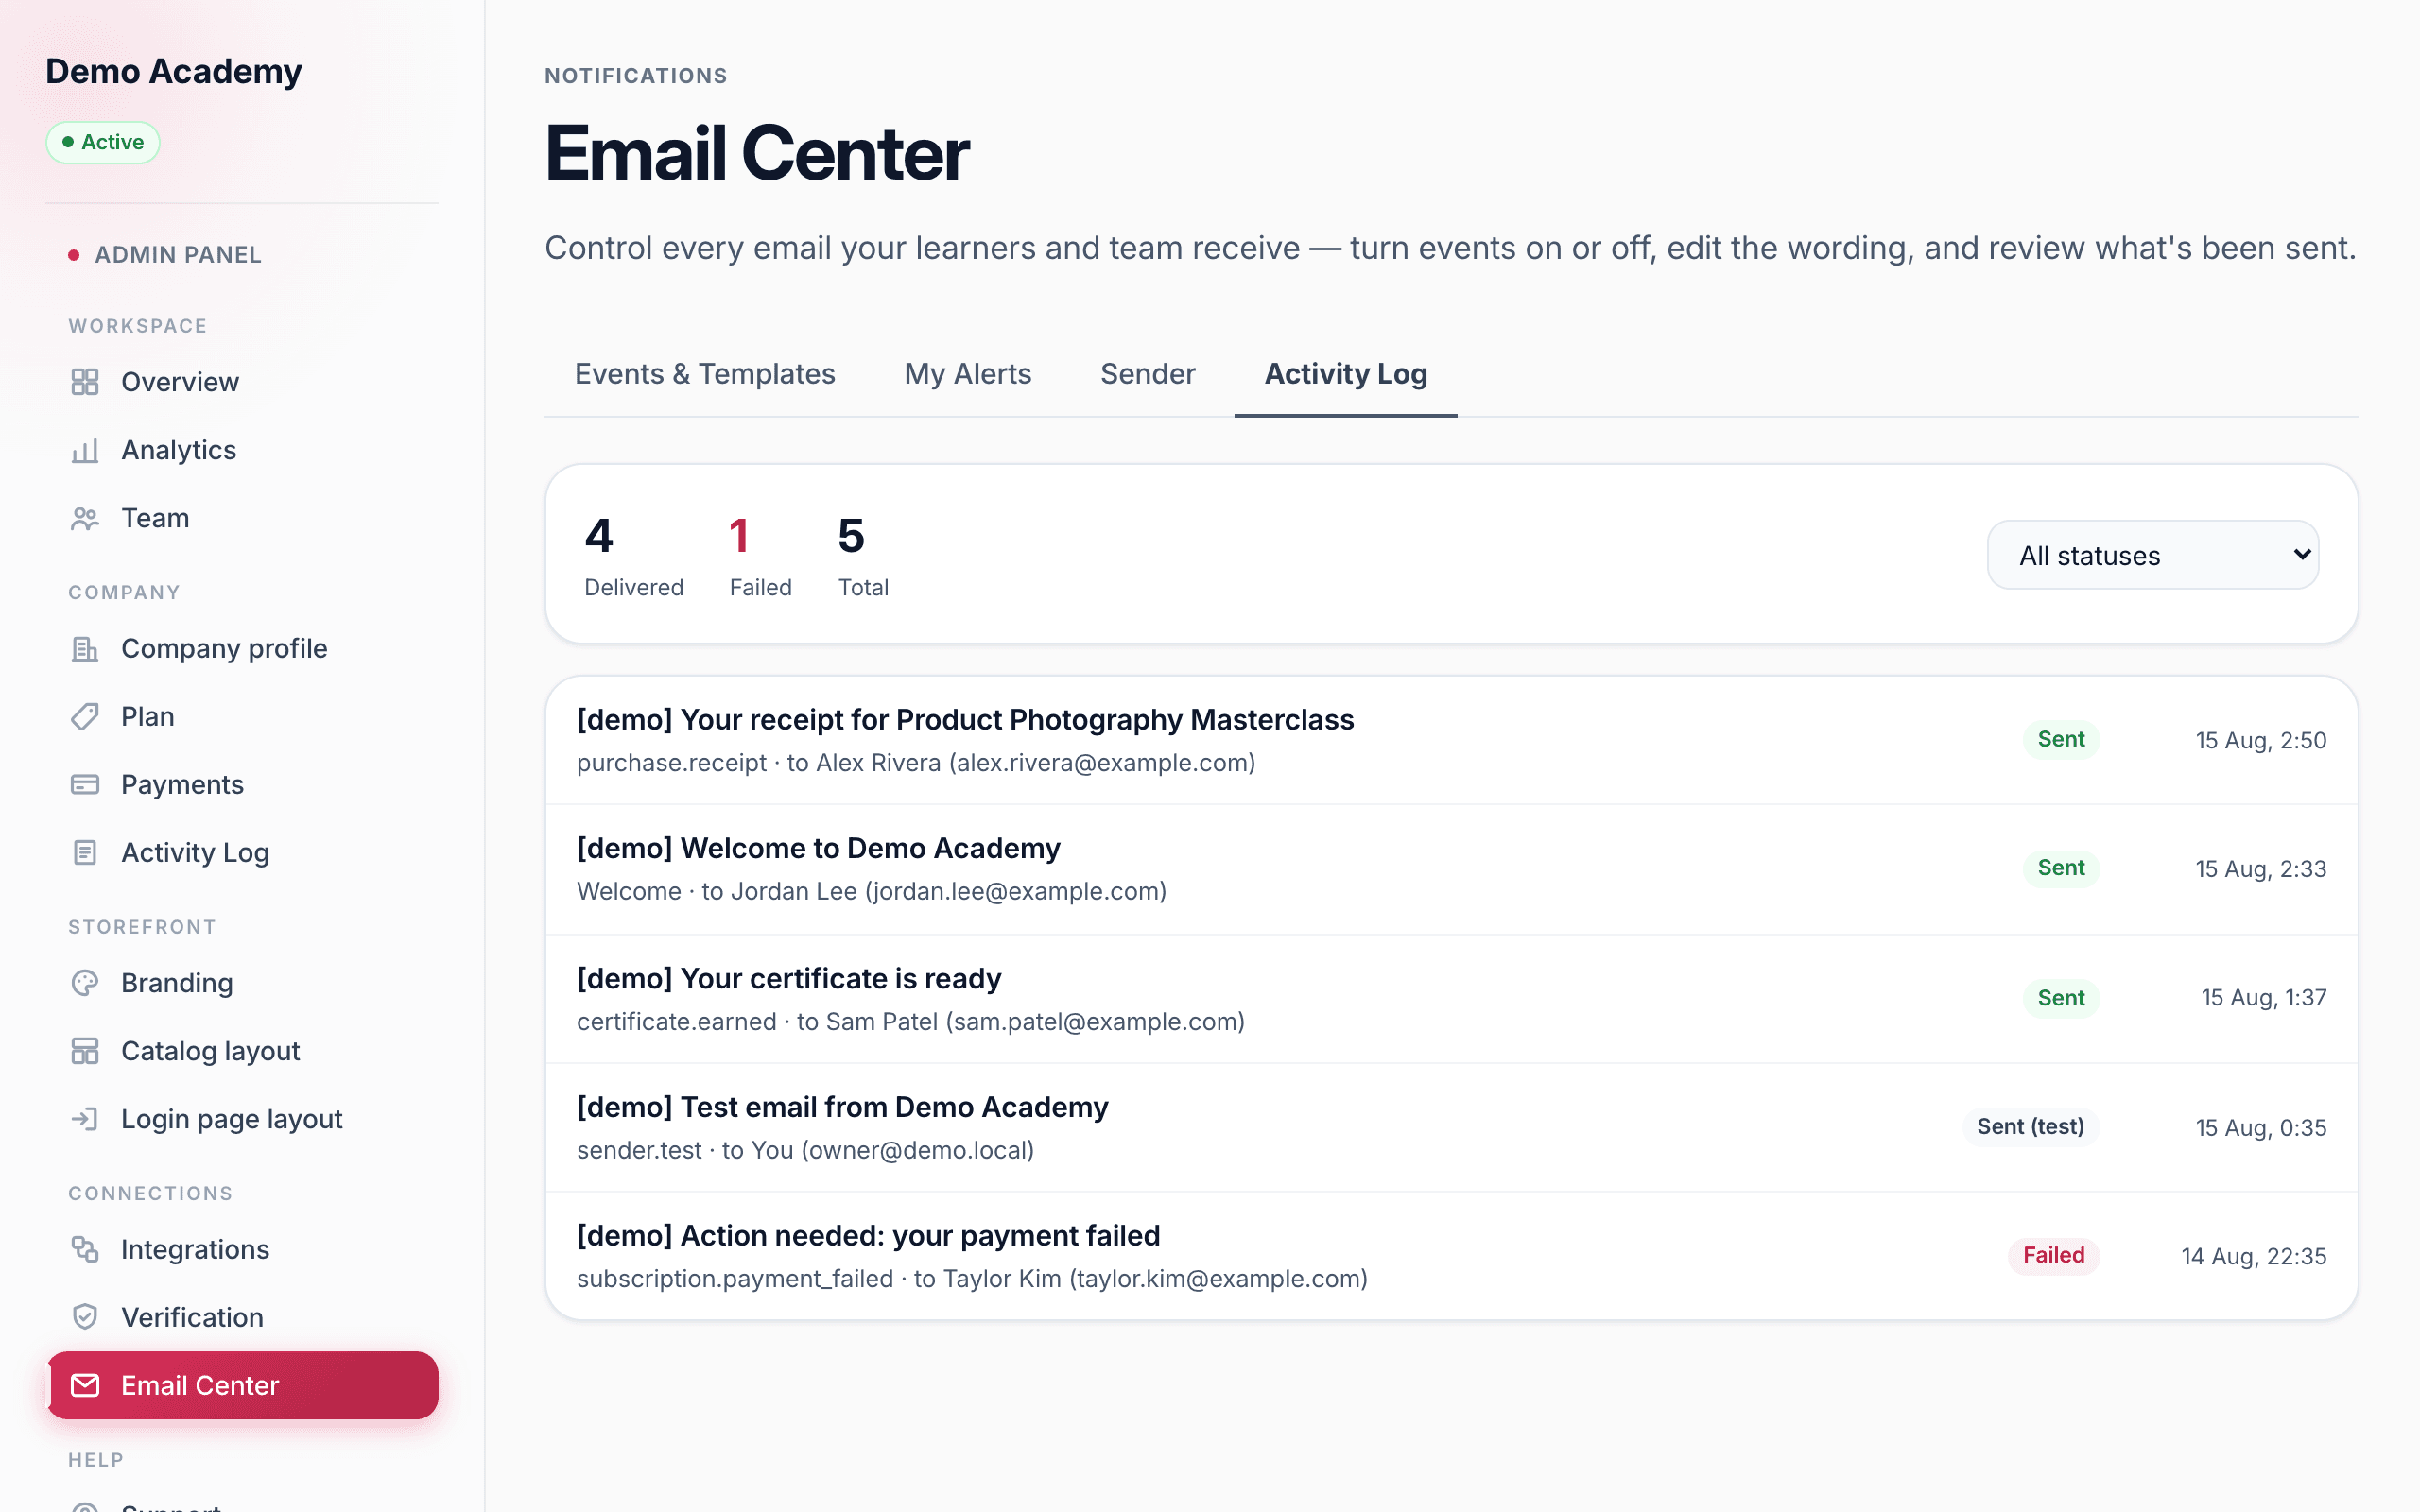Open Activity Log in the sidebar
This screenshot has height=1512, width=2420.
[x=194, y=853]
